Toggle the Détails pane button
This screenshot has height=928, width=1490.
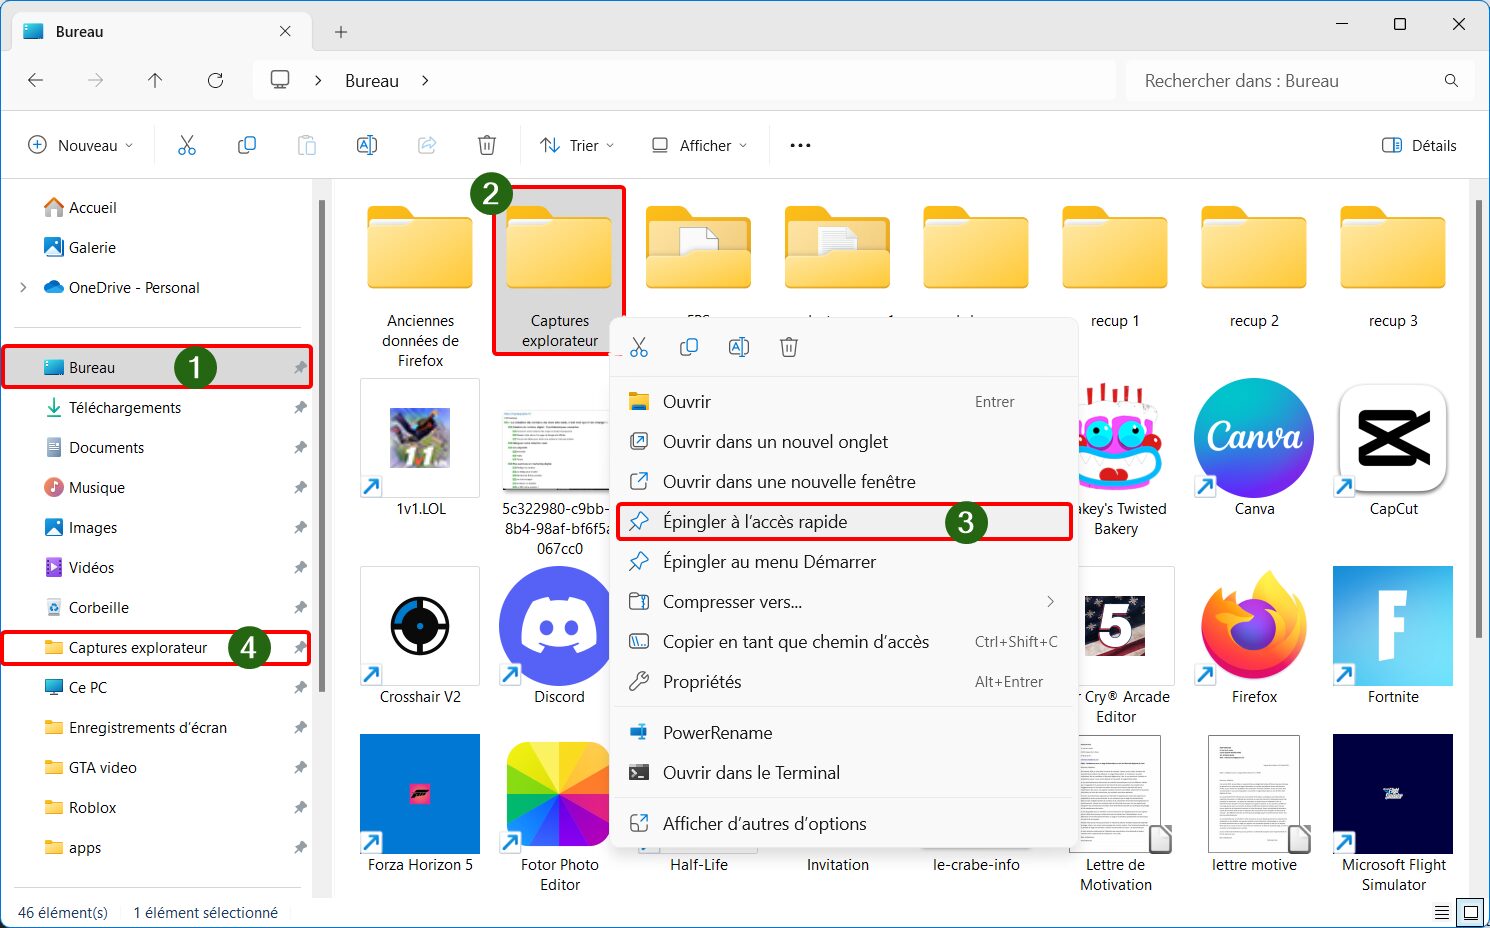point(1419,145)
